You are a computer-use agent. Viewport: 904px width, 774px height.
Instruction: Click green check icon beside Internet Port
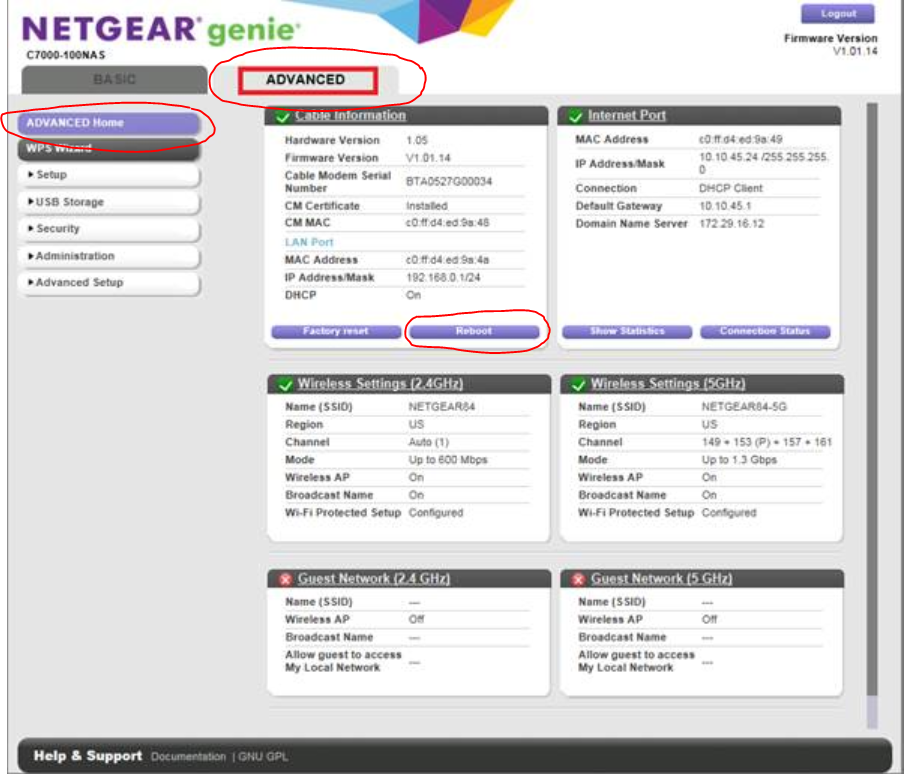(x=576, y=117)
